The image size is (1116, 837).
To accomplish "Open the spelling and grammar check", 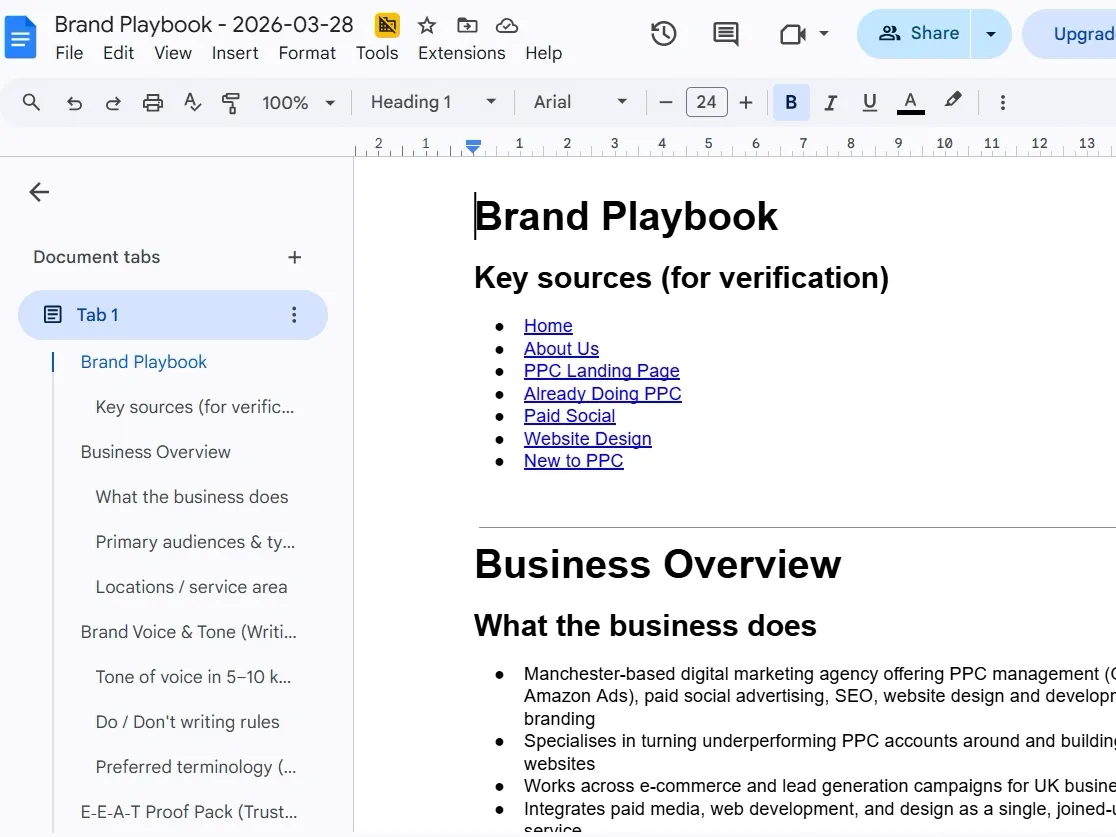I will coord(192,102).
